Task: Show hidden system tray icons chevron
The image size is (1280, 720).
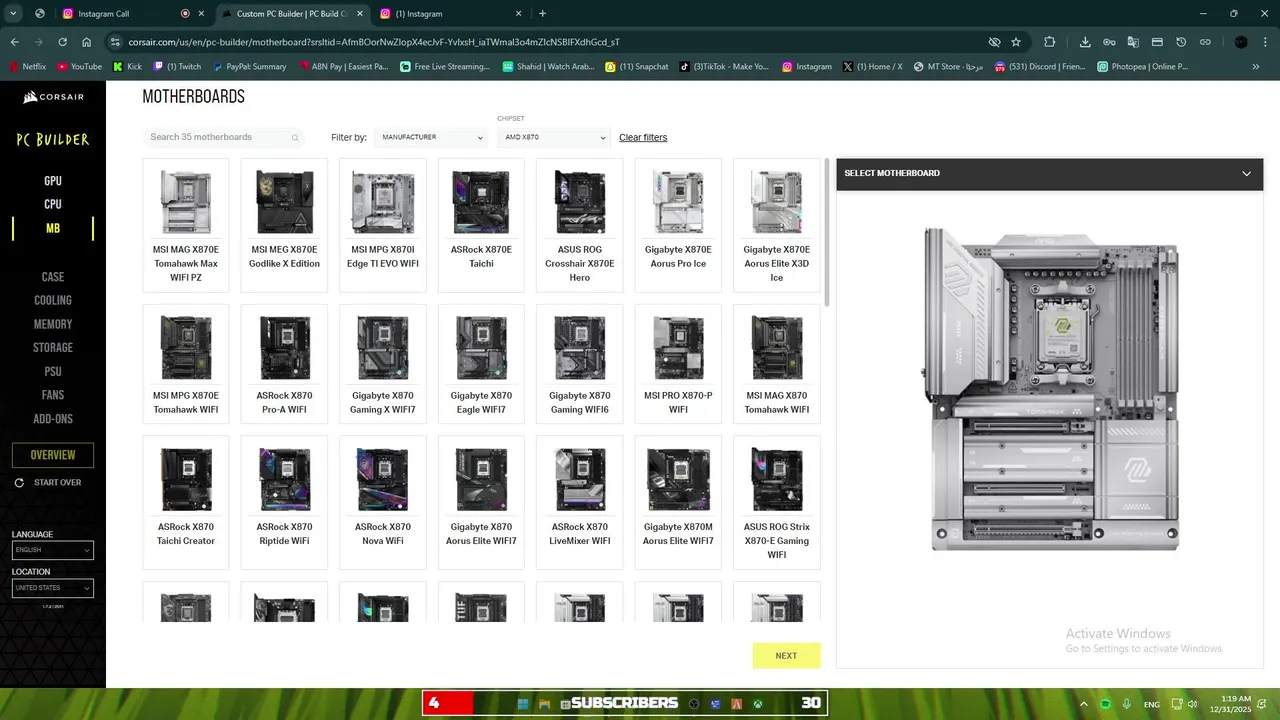Action: 1084,704
